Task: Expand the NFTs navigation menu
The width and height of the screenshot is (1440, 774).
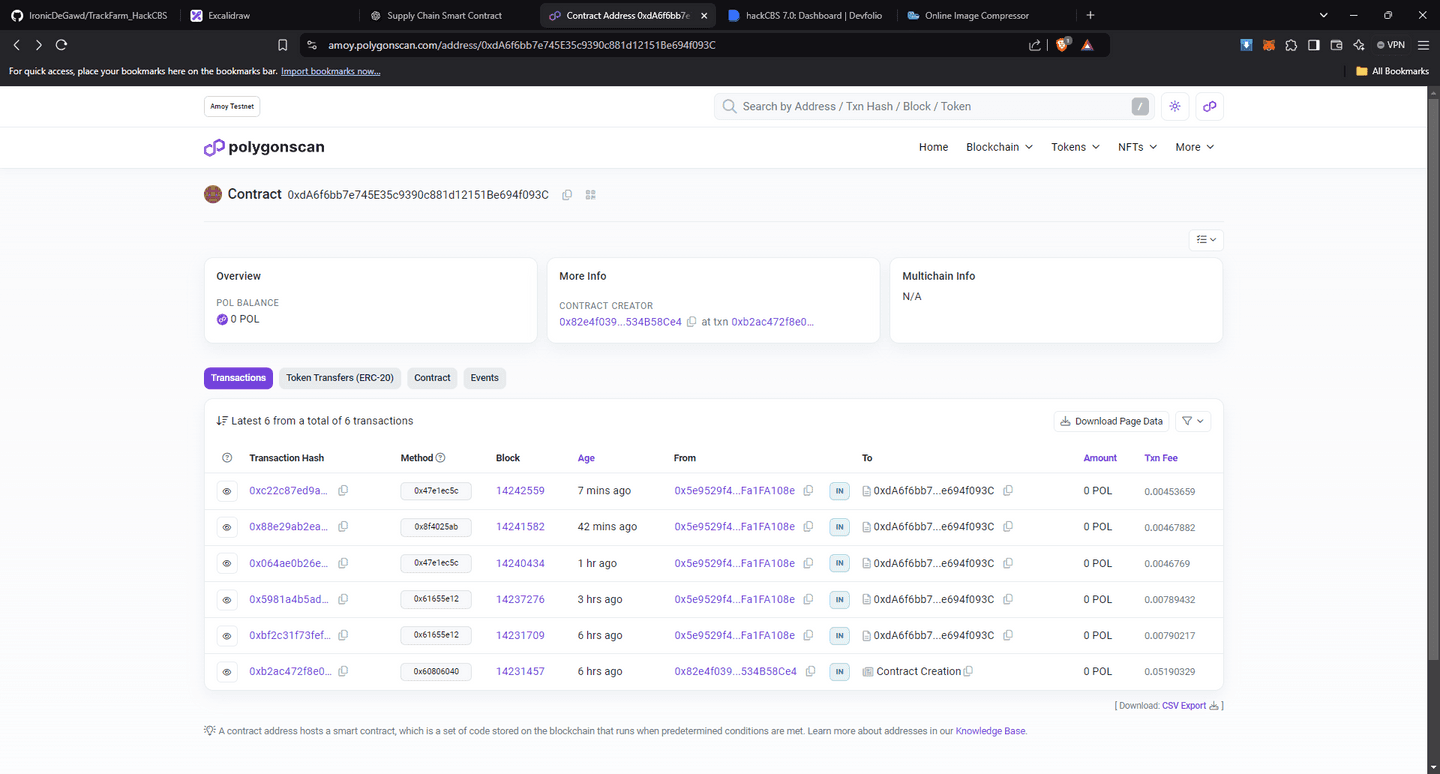Action: 1137,147
